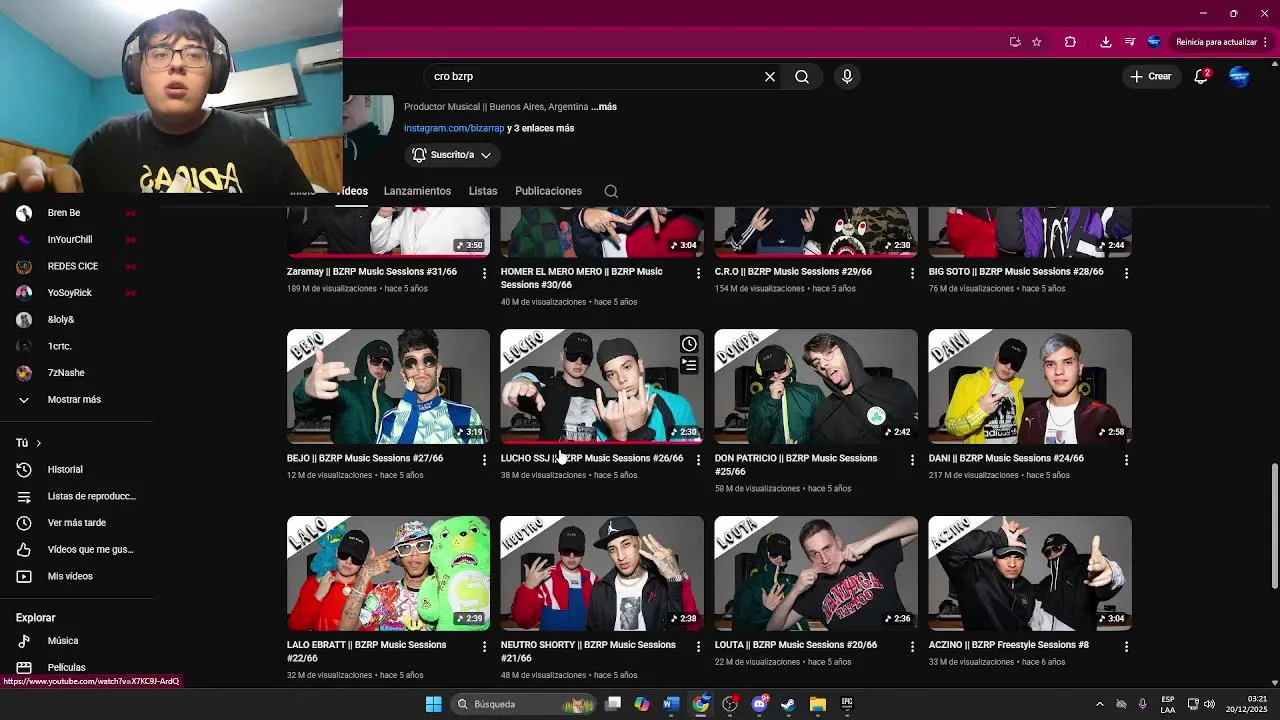Switch to the Publicaciones tab
The width and height of the screenshot is (1280, 720).
(x=548, y=191)
